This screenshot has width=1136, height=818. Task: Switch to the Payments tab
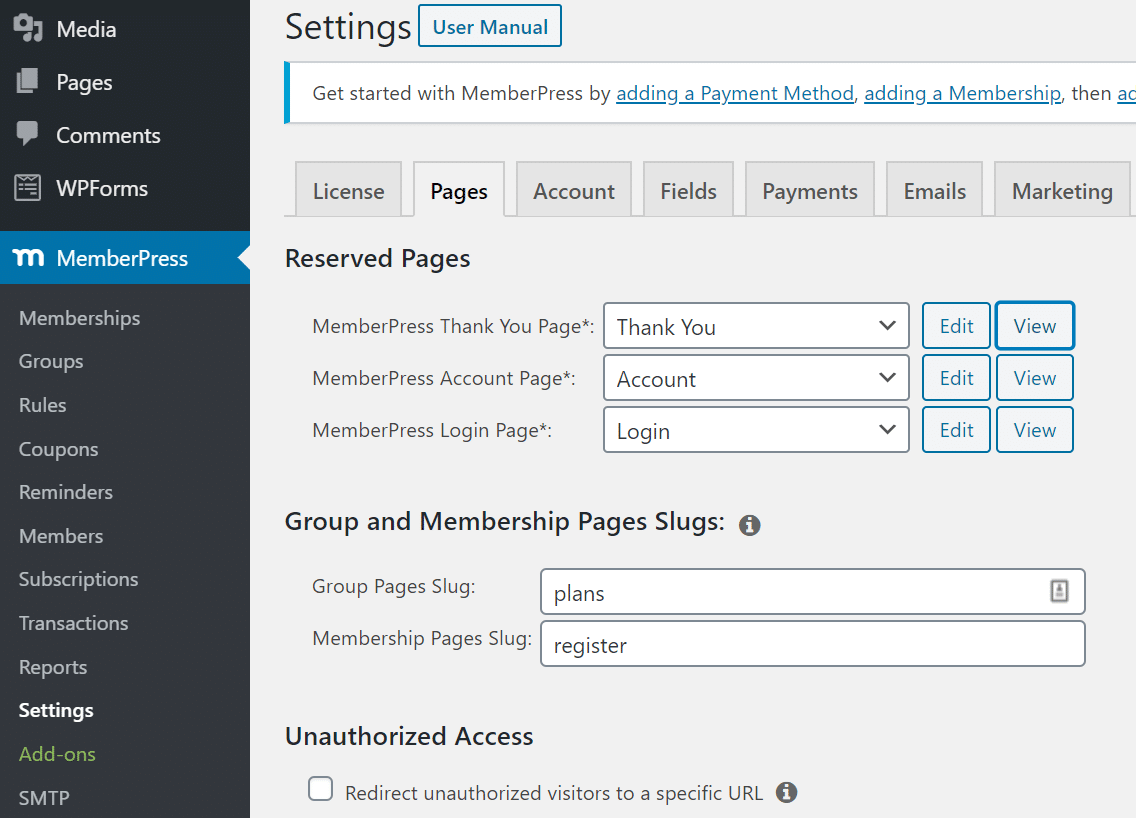click(809, 191)
